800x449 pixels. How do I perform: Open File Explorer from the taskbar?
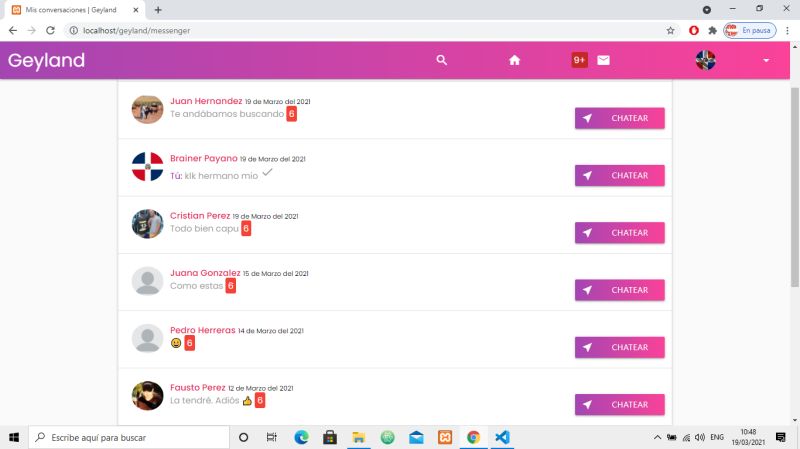click(359, 437)
